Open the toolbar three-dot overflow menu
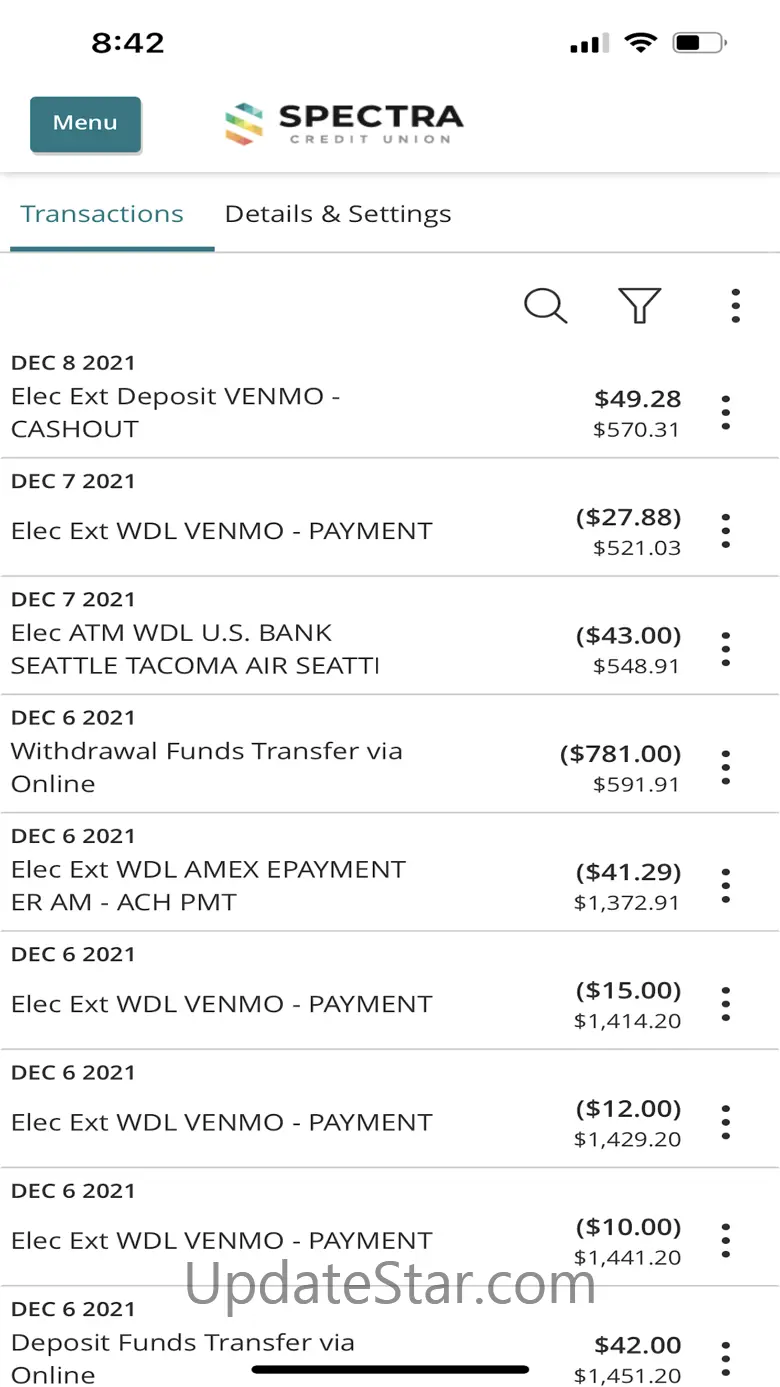The height and width of the screenshot is (1387, 780). coord(735,306)
